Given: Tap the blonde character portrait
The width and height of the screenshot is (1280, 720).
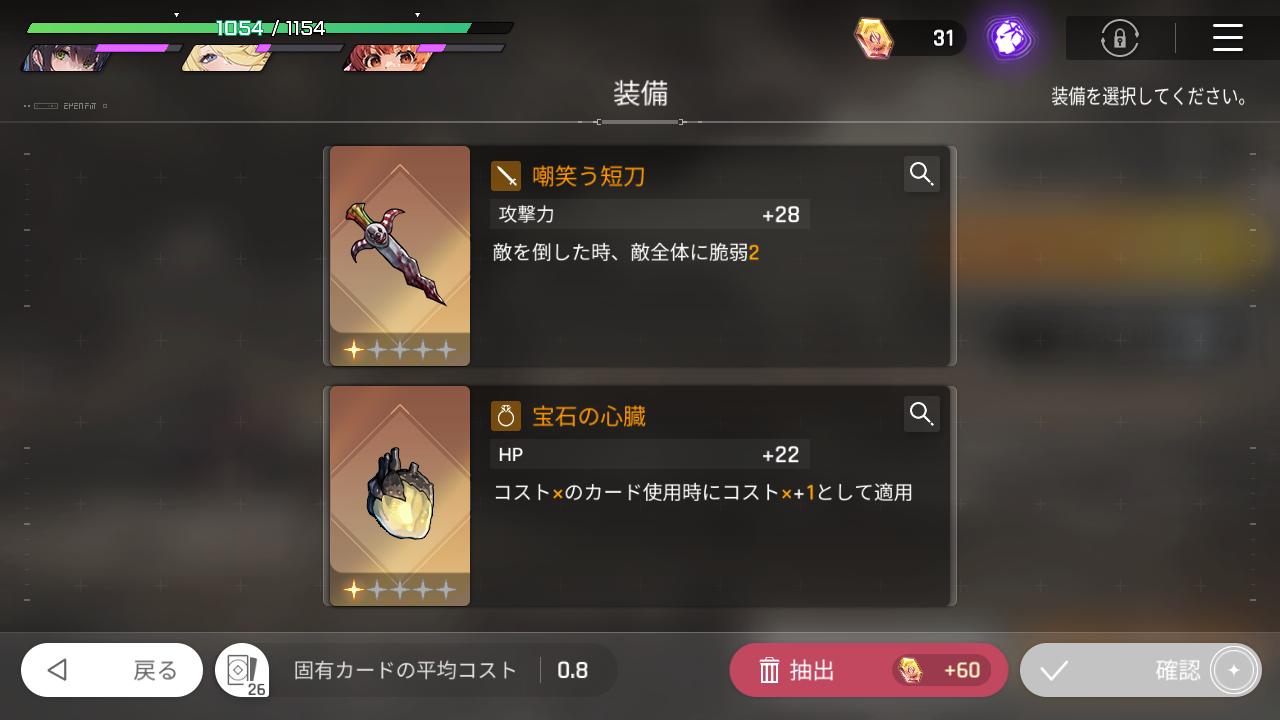Looking at the screenshot, I should pyautogui.click(x=222, y=58).
